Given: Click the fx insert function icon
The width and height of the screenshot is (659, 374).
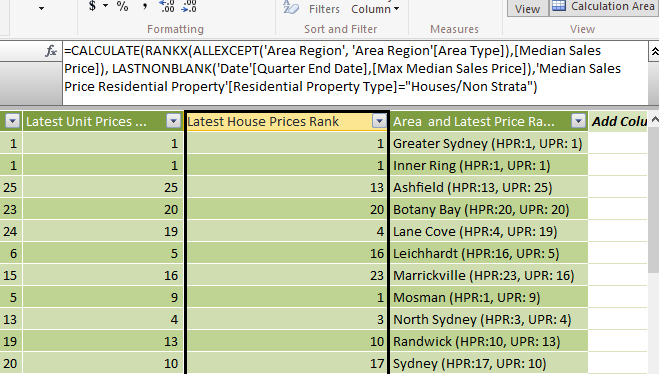Looking at the screenshot, I should coord(51,51).
